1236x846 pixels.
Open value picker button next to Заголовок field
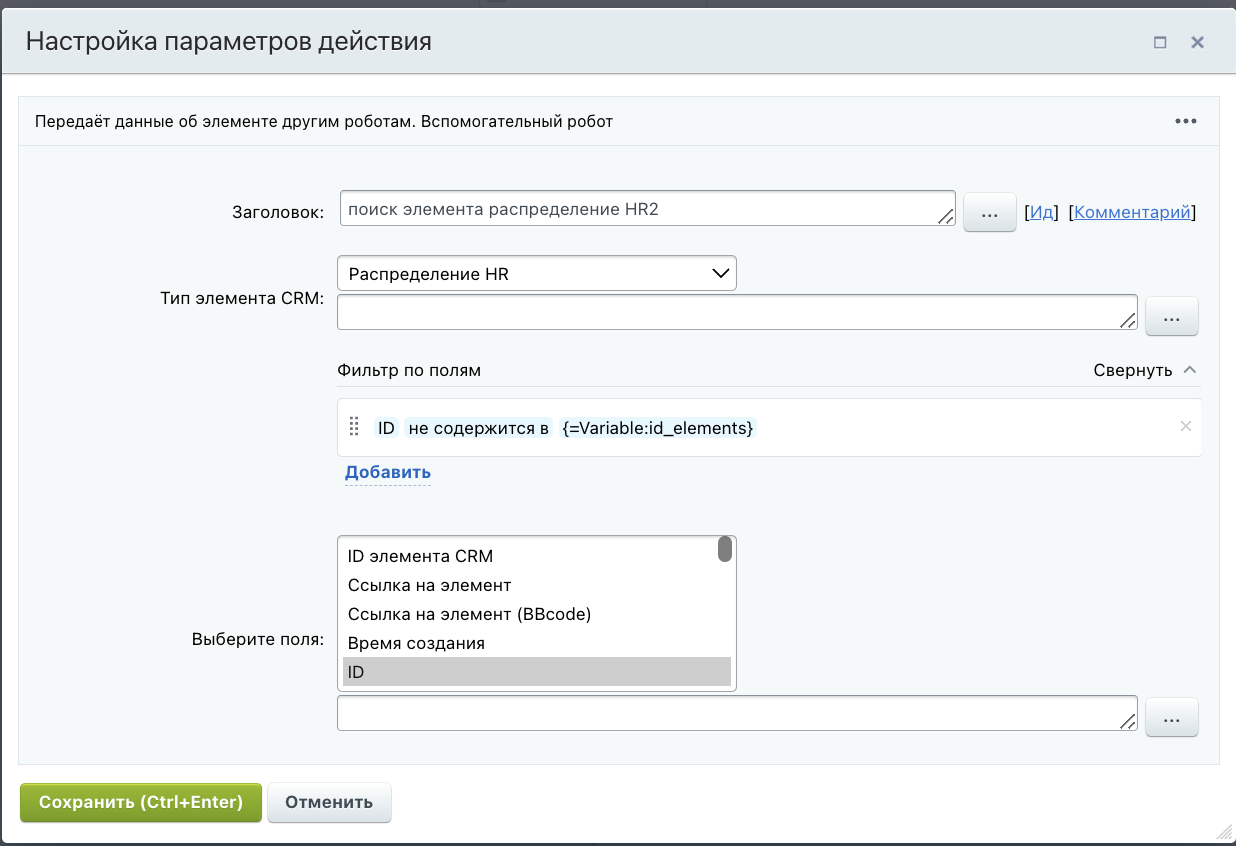(x=989, y=212)
